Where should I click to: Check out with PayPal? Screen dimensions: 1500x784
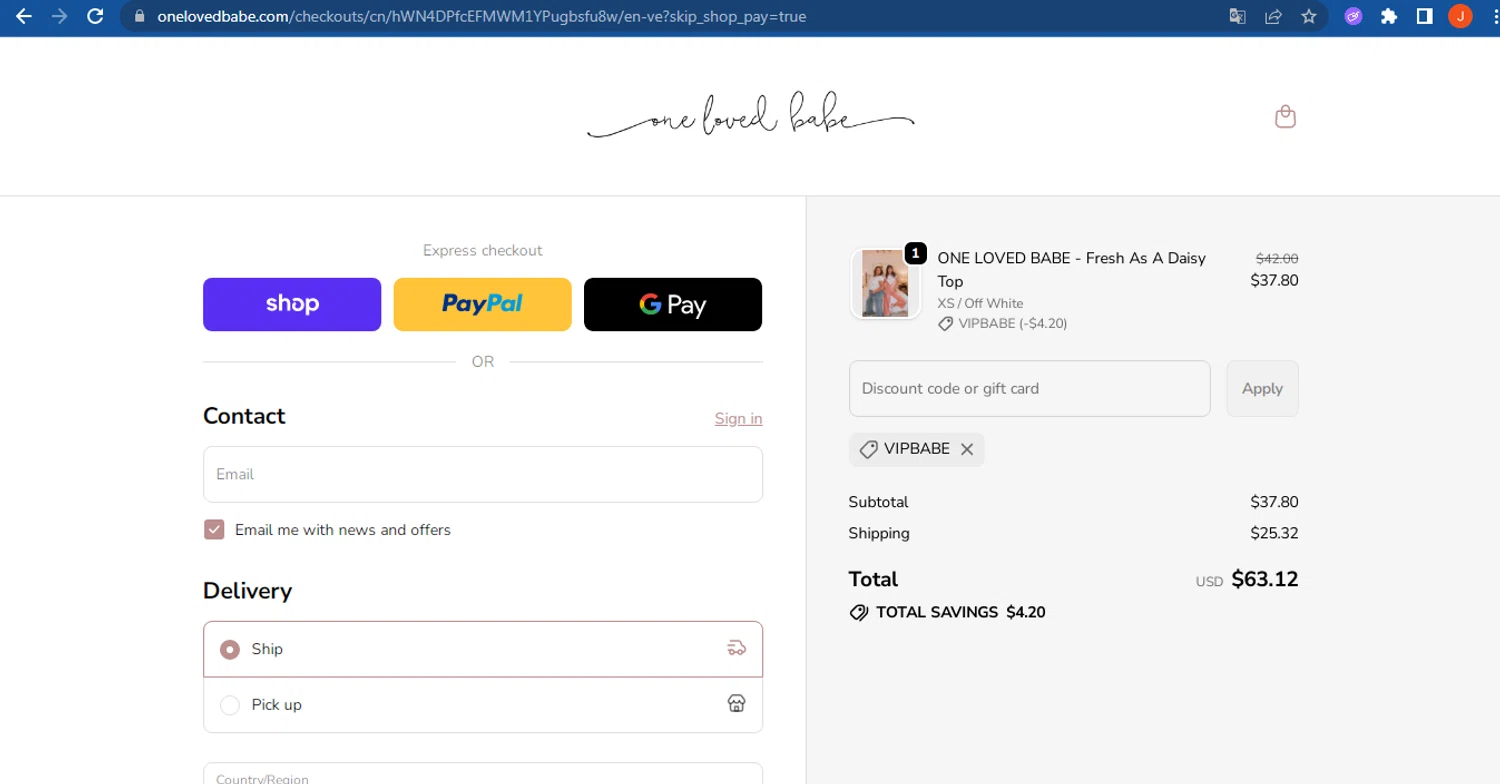(x=483, y=304)
